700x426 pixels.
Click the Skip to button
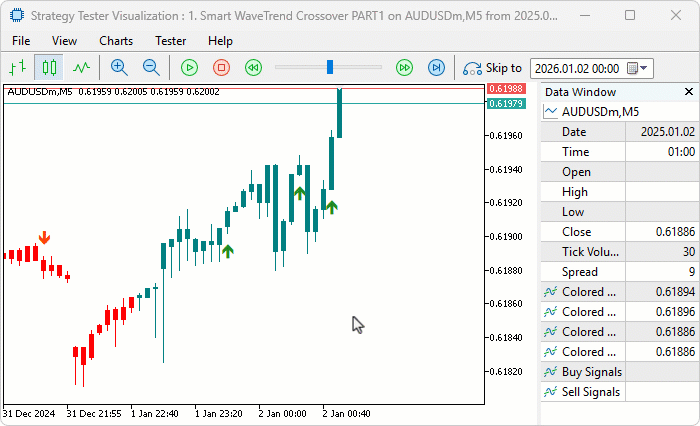click(x=492, y=68)
